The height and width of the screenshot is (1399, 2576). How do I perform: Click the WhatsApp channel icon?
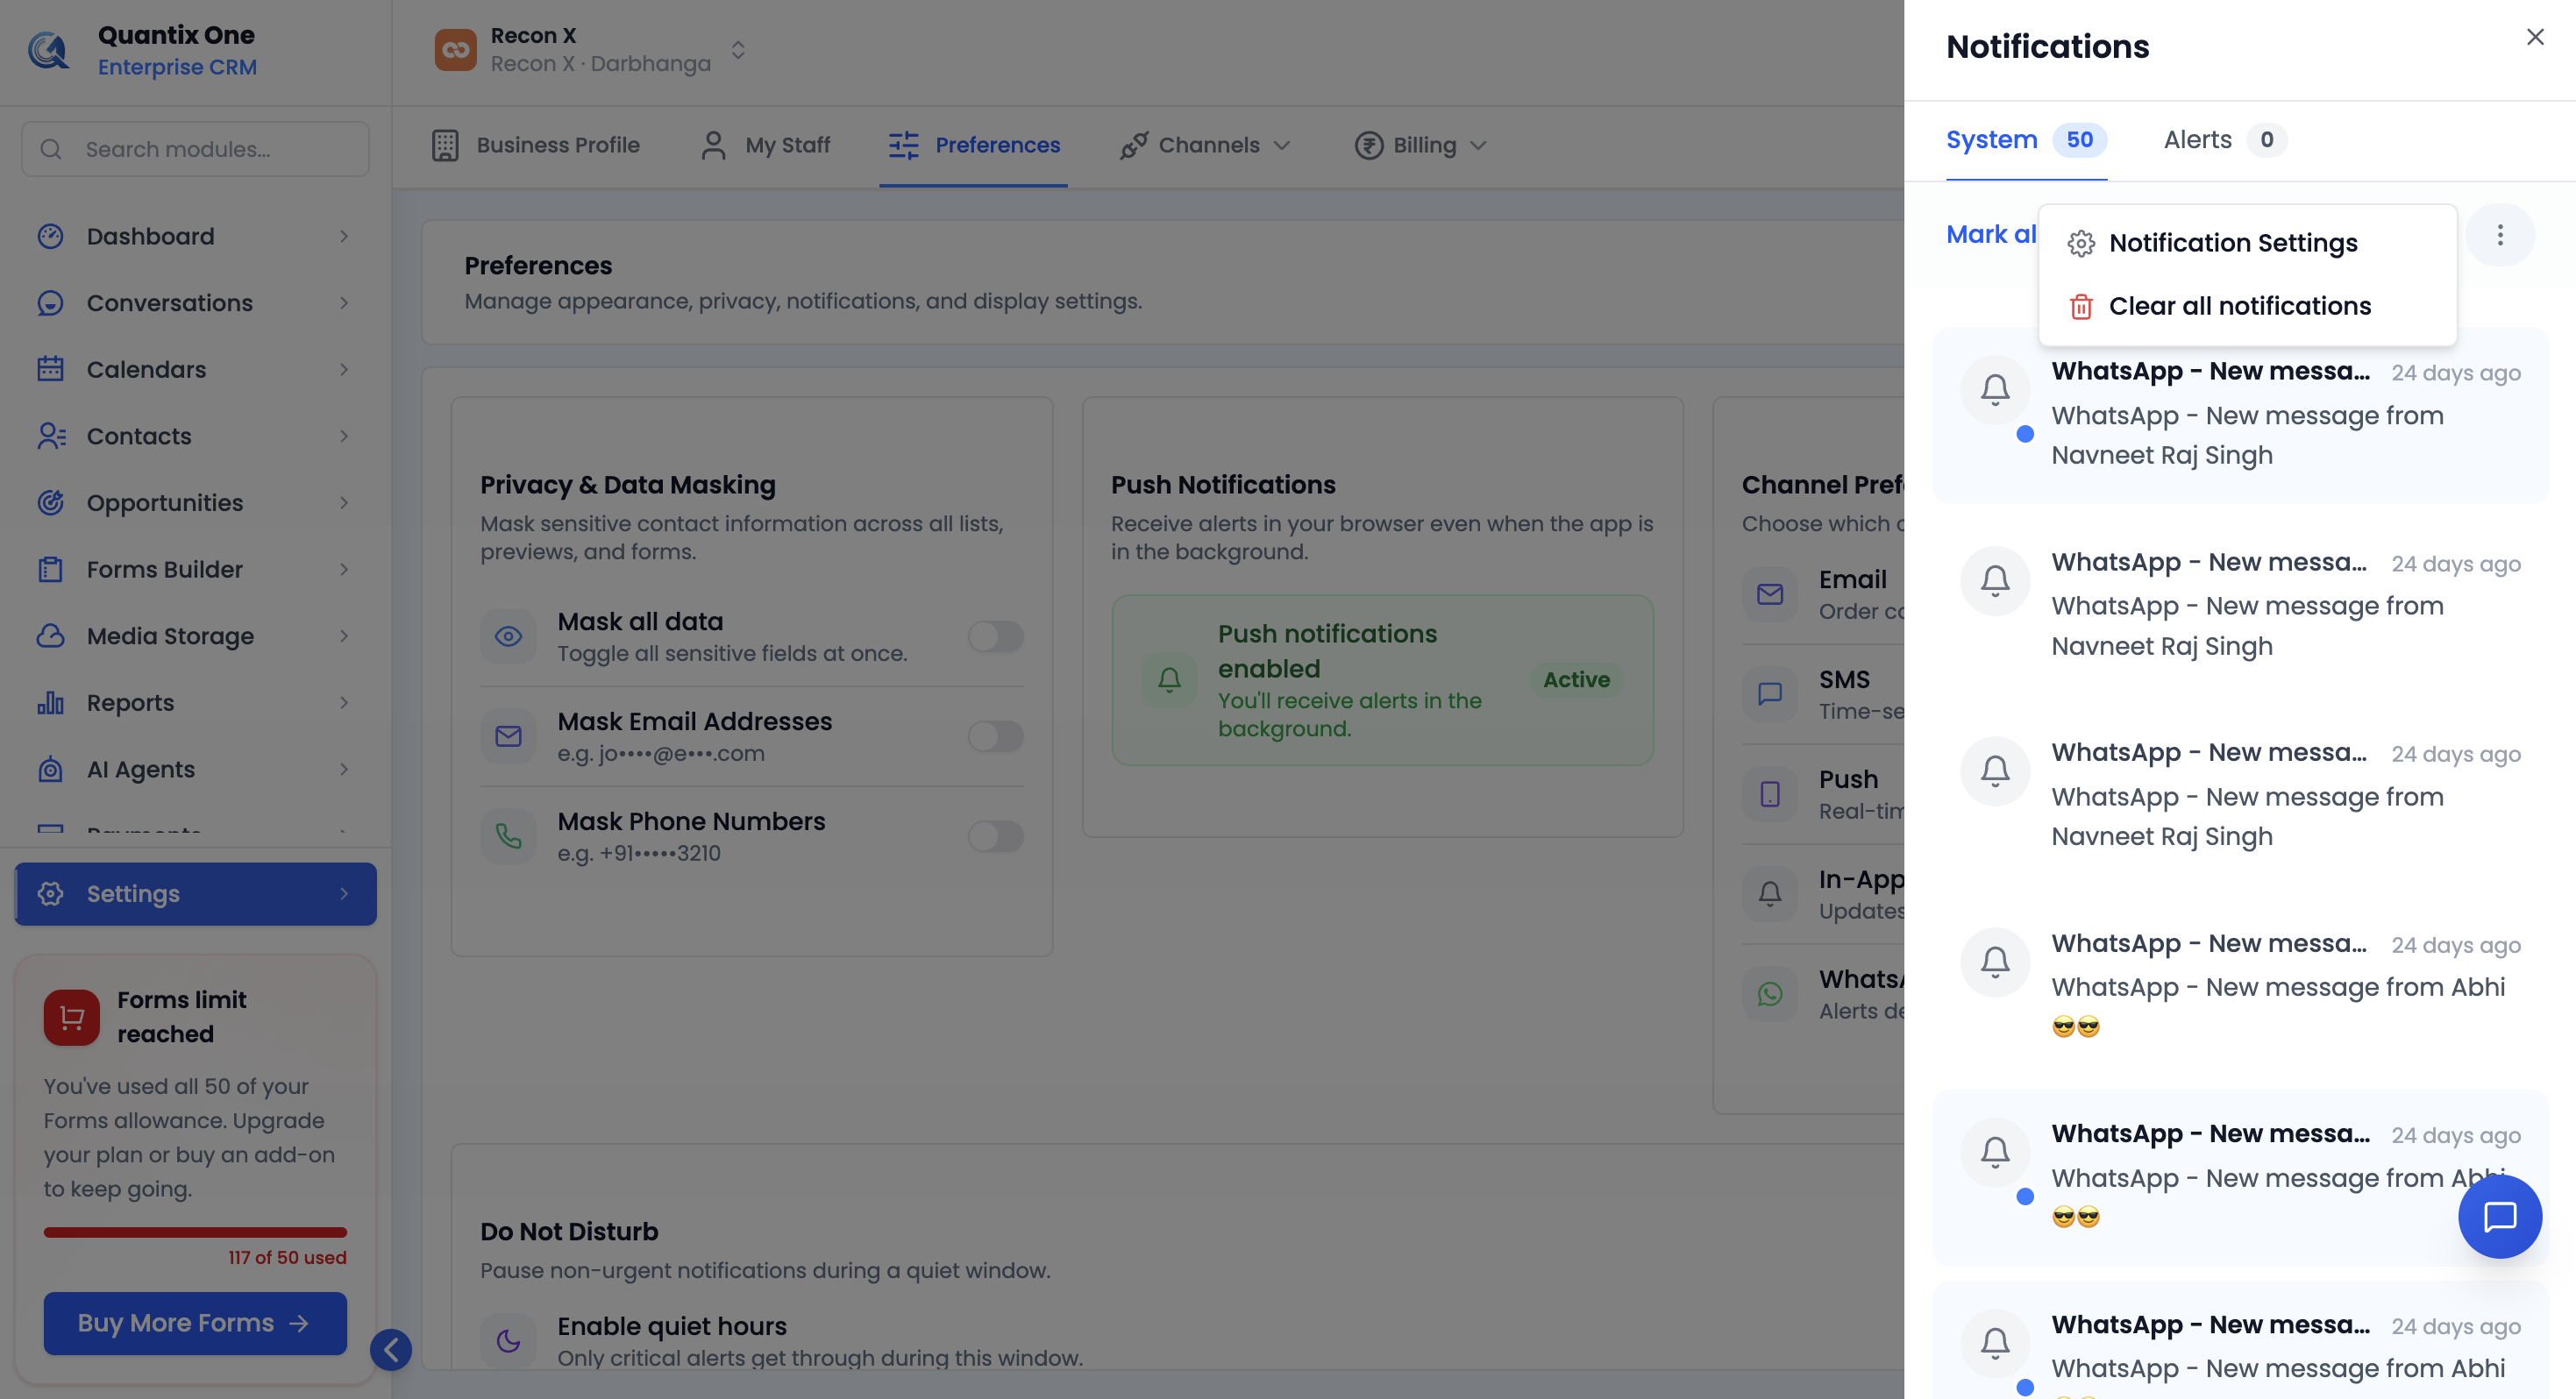[x=1770, y=994]
